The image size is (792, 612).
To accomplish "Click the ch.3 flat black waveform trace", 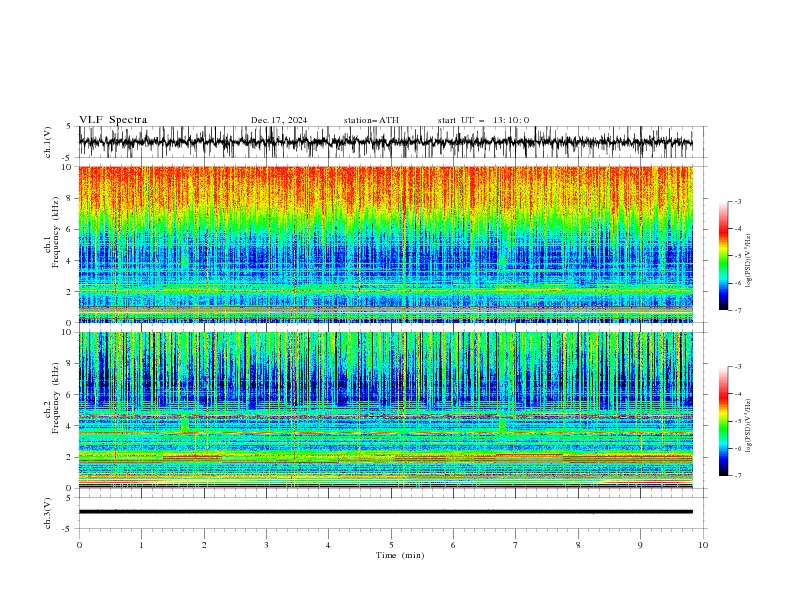I will 385,512.
